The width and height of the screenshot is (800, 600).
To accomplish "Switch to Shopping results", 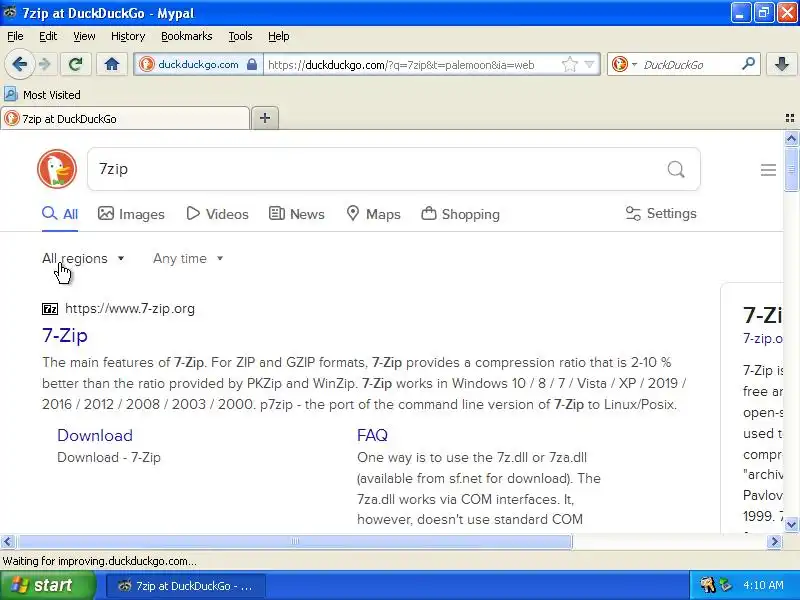I will (460, 214).
